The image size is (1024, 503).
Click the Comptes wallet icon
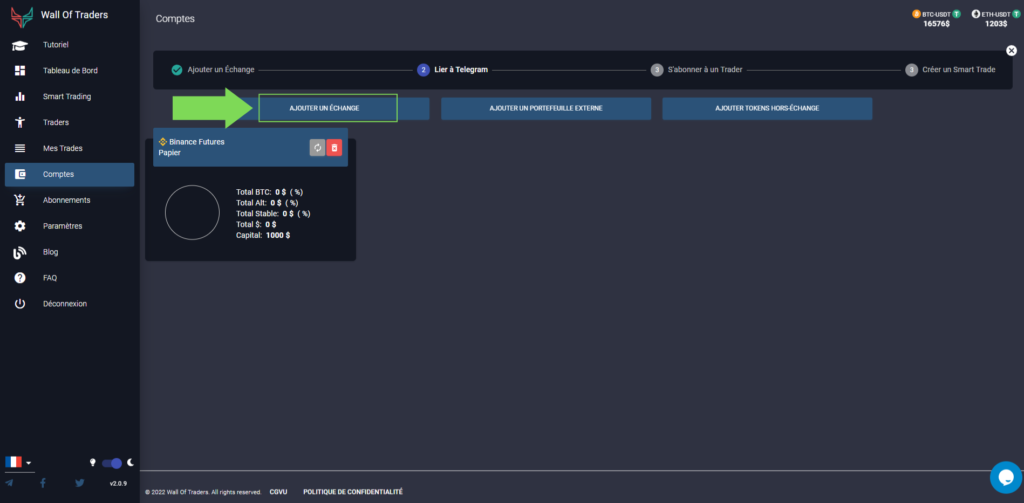coord(20,174)
